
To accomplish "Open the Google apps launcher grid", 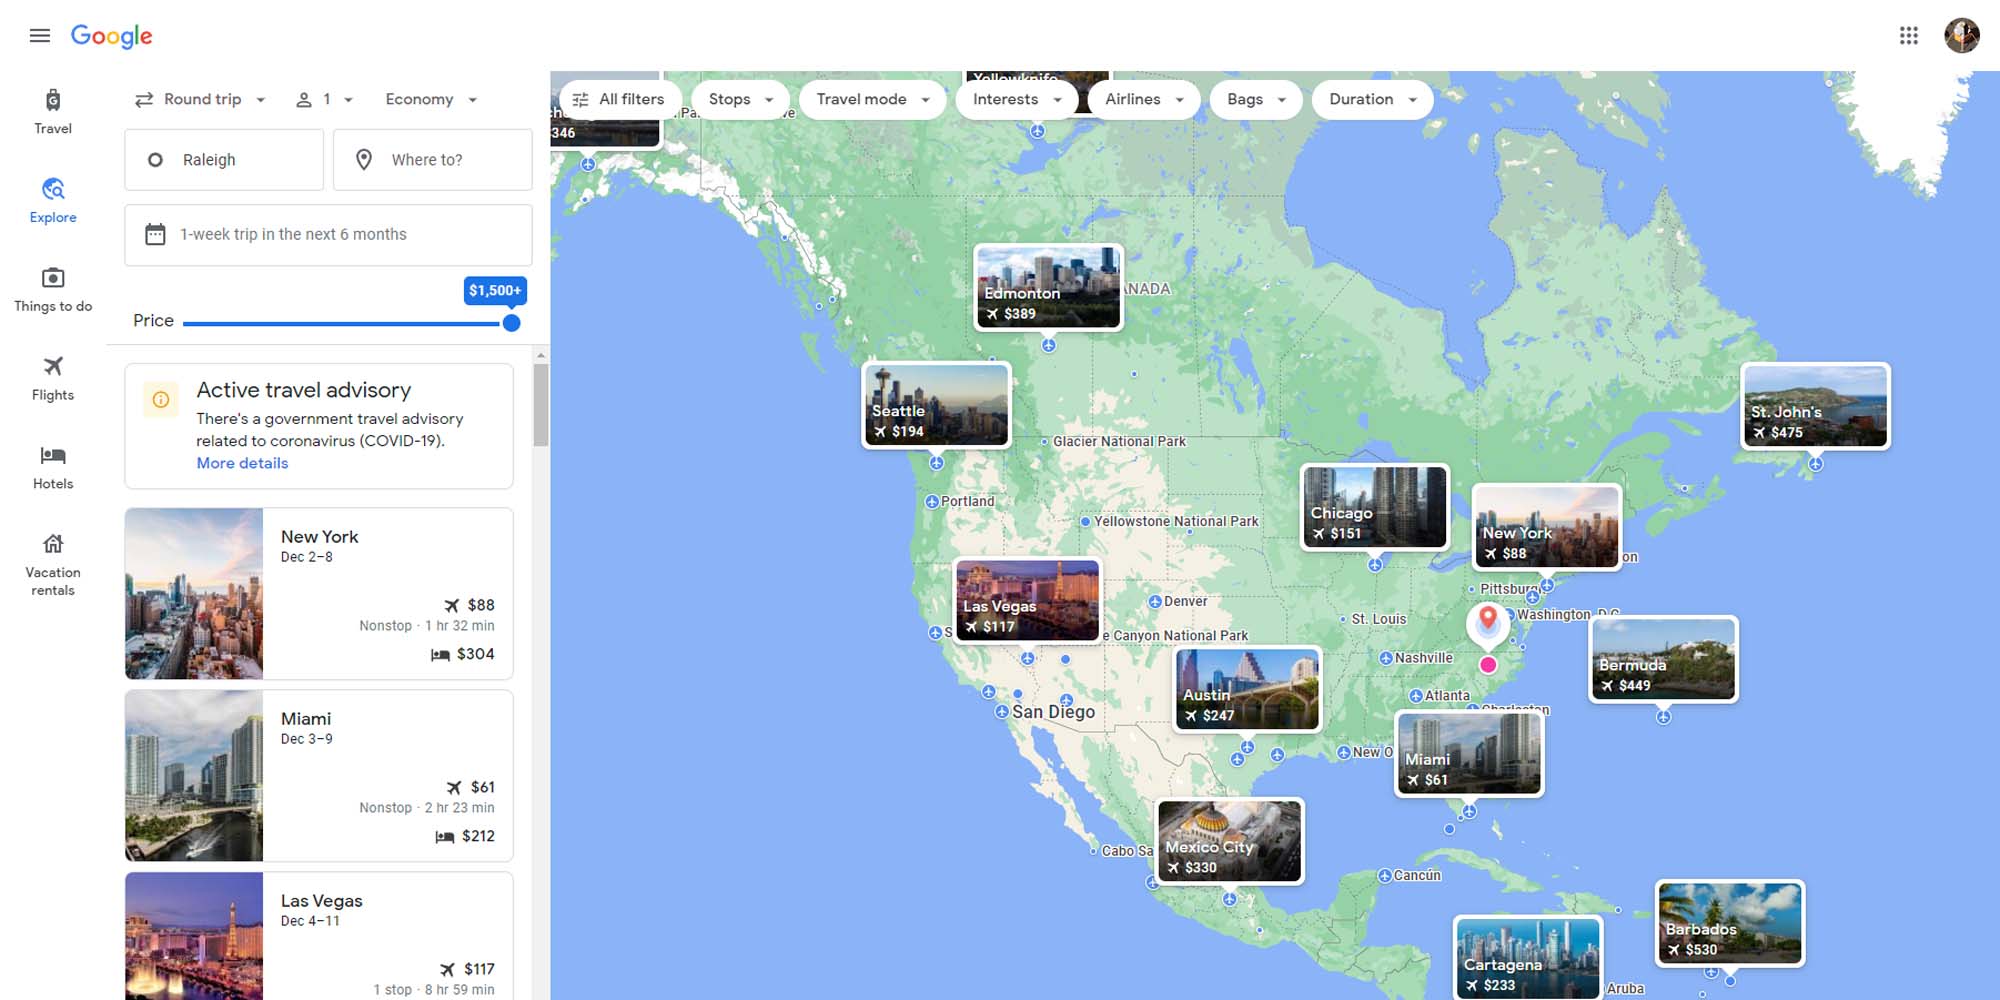I will [1909, 35].
